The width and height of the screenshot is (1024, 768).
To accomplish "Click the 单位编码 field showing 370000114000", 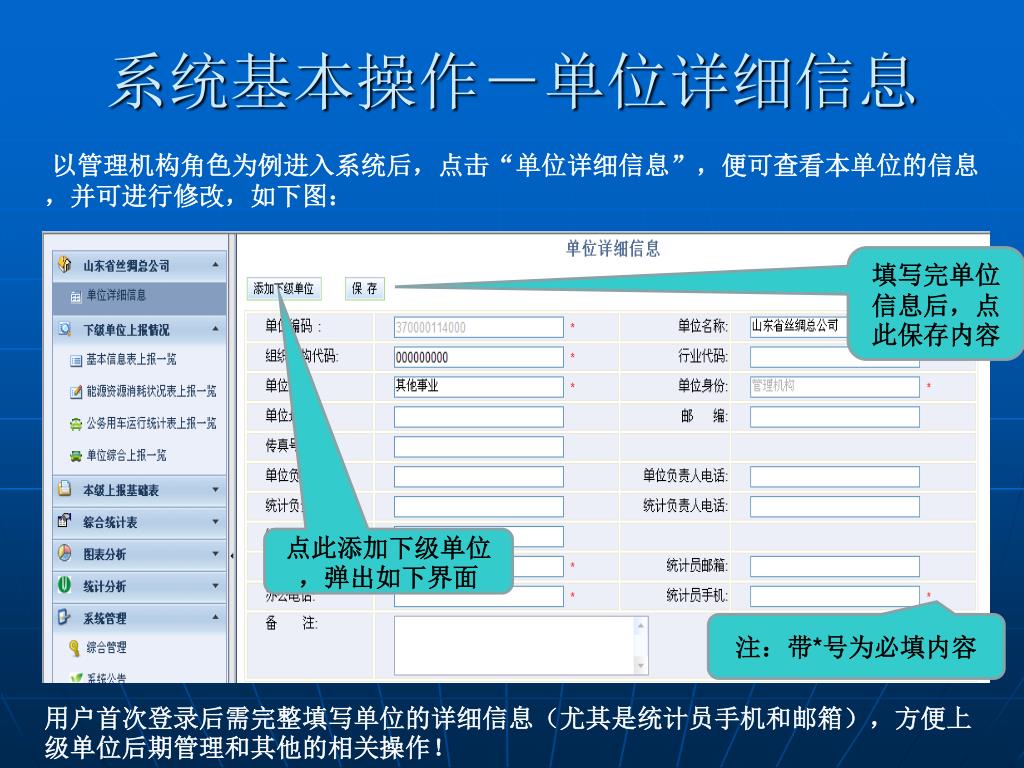I will [x=479, y=327].
